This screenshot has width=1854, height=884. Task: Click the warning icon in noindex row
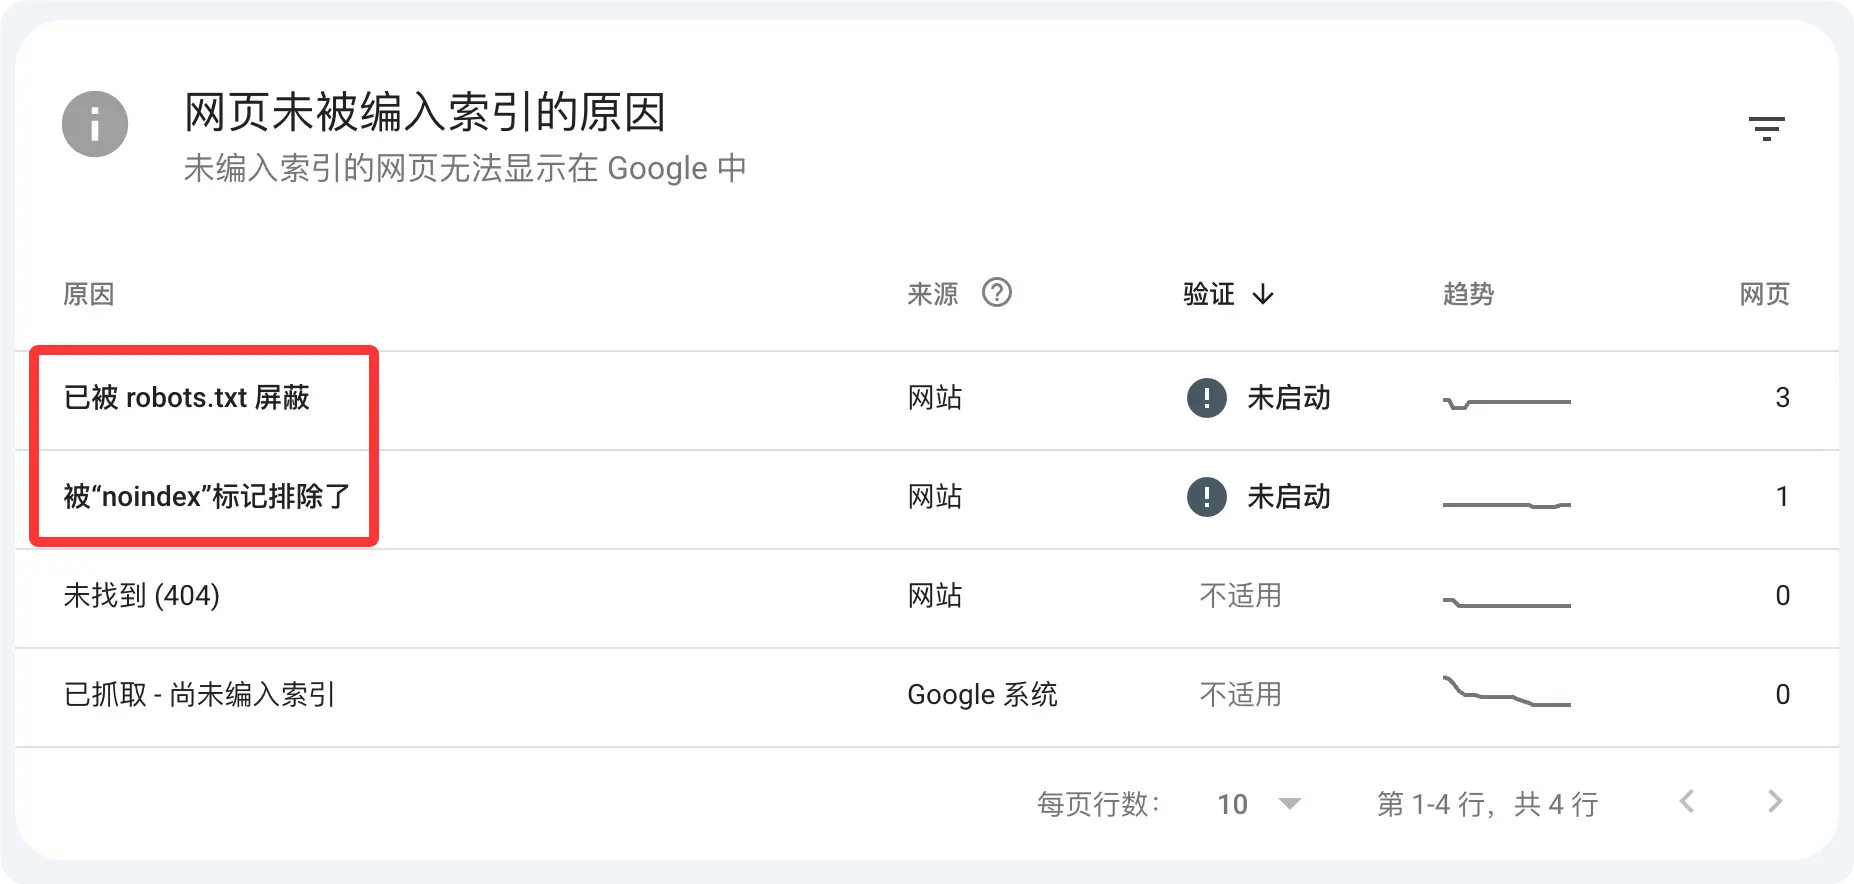coord(1207,497)
